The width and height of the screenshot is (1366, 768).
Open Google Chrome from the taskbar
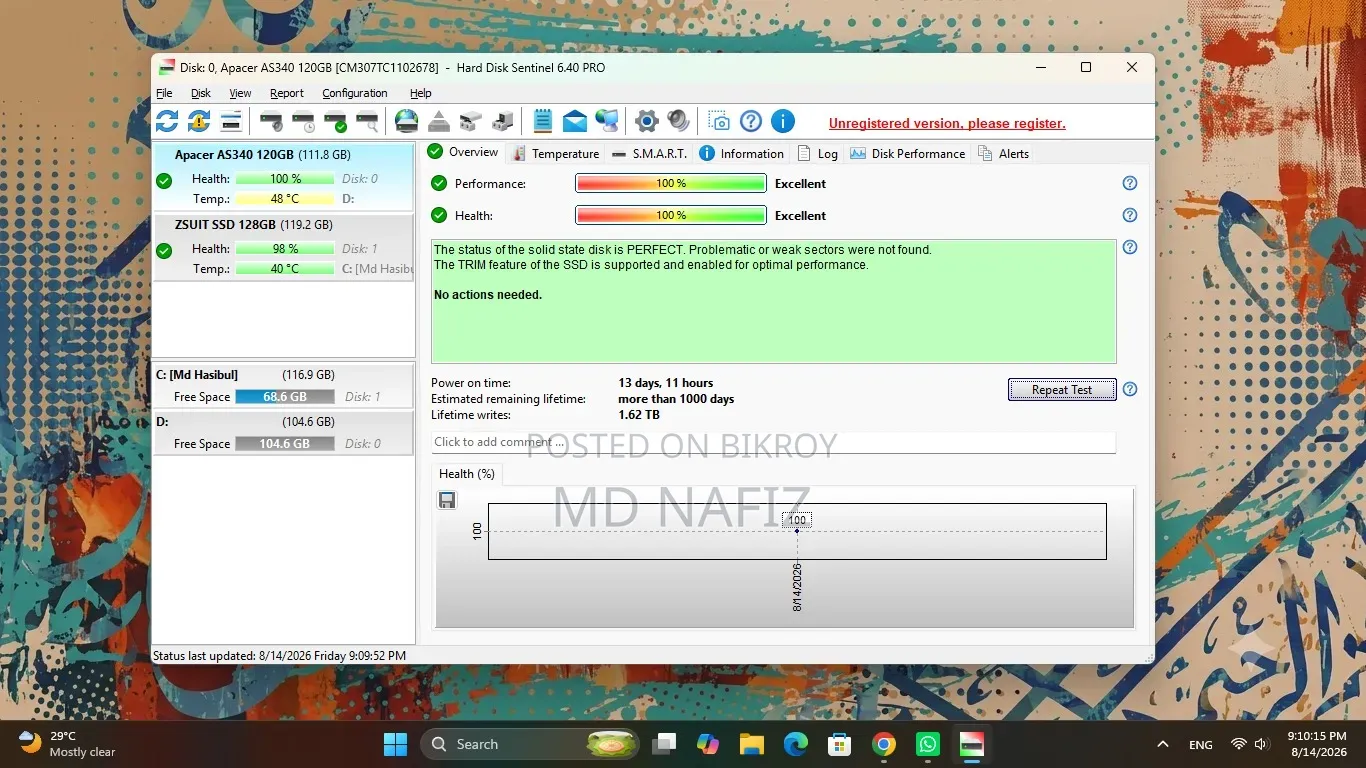click(x=883, y=744)
